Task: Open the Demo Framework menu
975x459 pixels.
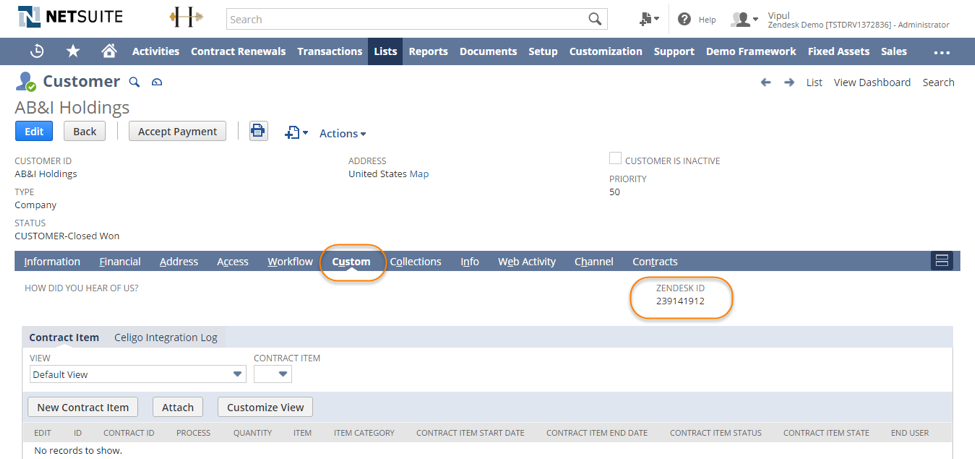Action: click(x=751, y=52)
